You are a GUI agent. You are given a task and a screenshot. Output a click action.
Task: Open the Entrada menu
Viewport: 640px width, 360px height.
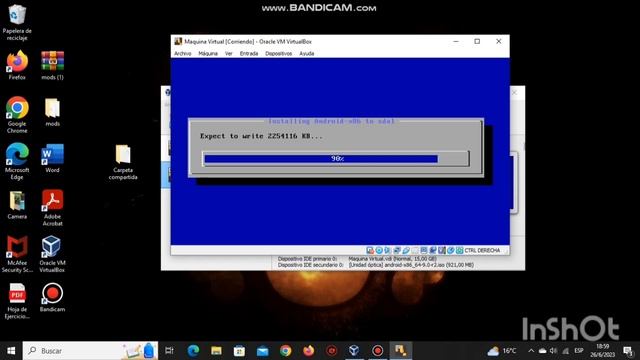tap(249, 53)
